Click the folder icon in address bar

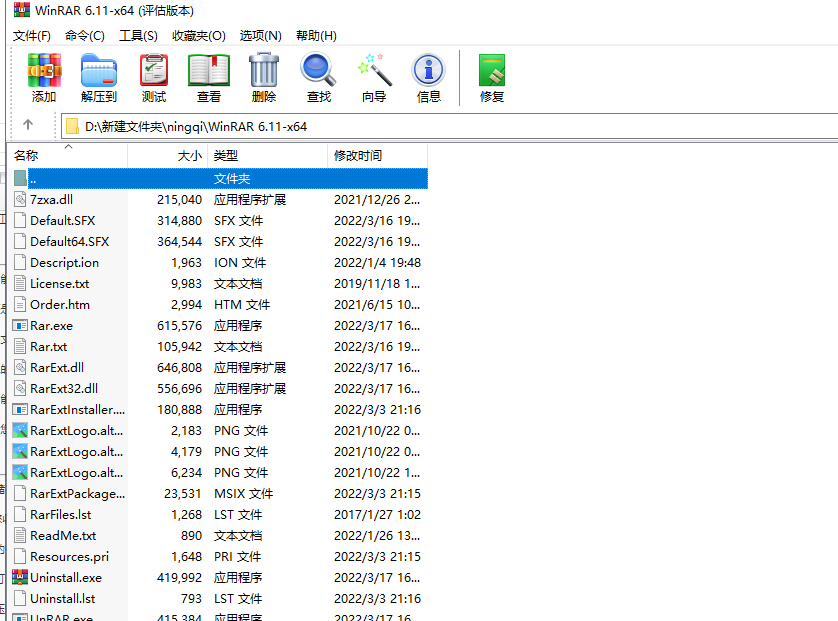tap(72, 127)
